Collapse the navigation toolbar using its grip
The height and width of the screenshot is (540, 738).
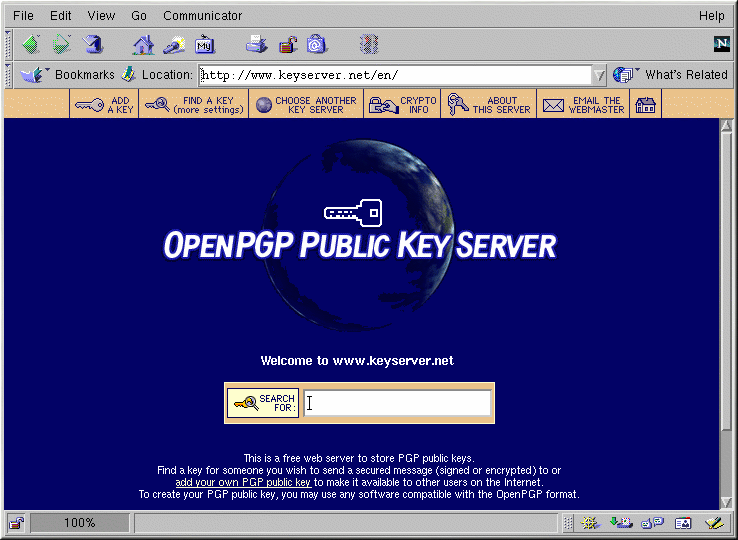pyautogui.click(x=8, y=44)
